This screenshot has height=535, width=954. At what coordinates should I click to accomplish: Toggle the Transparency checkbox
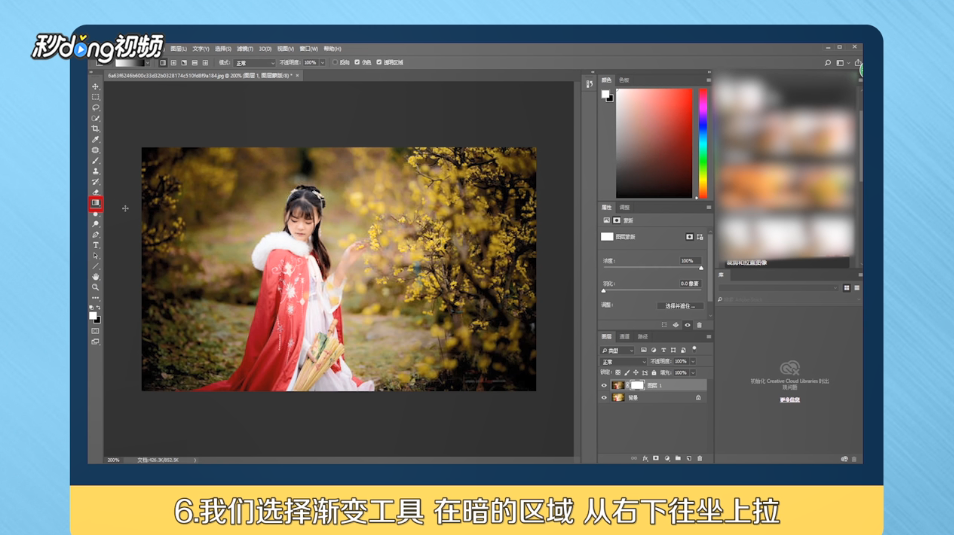point(379,63)
